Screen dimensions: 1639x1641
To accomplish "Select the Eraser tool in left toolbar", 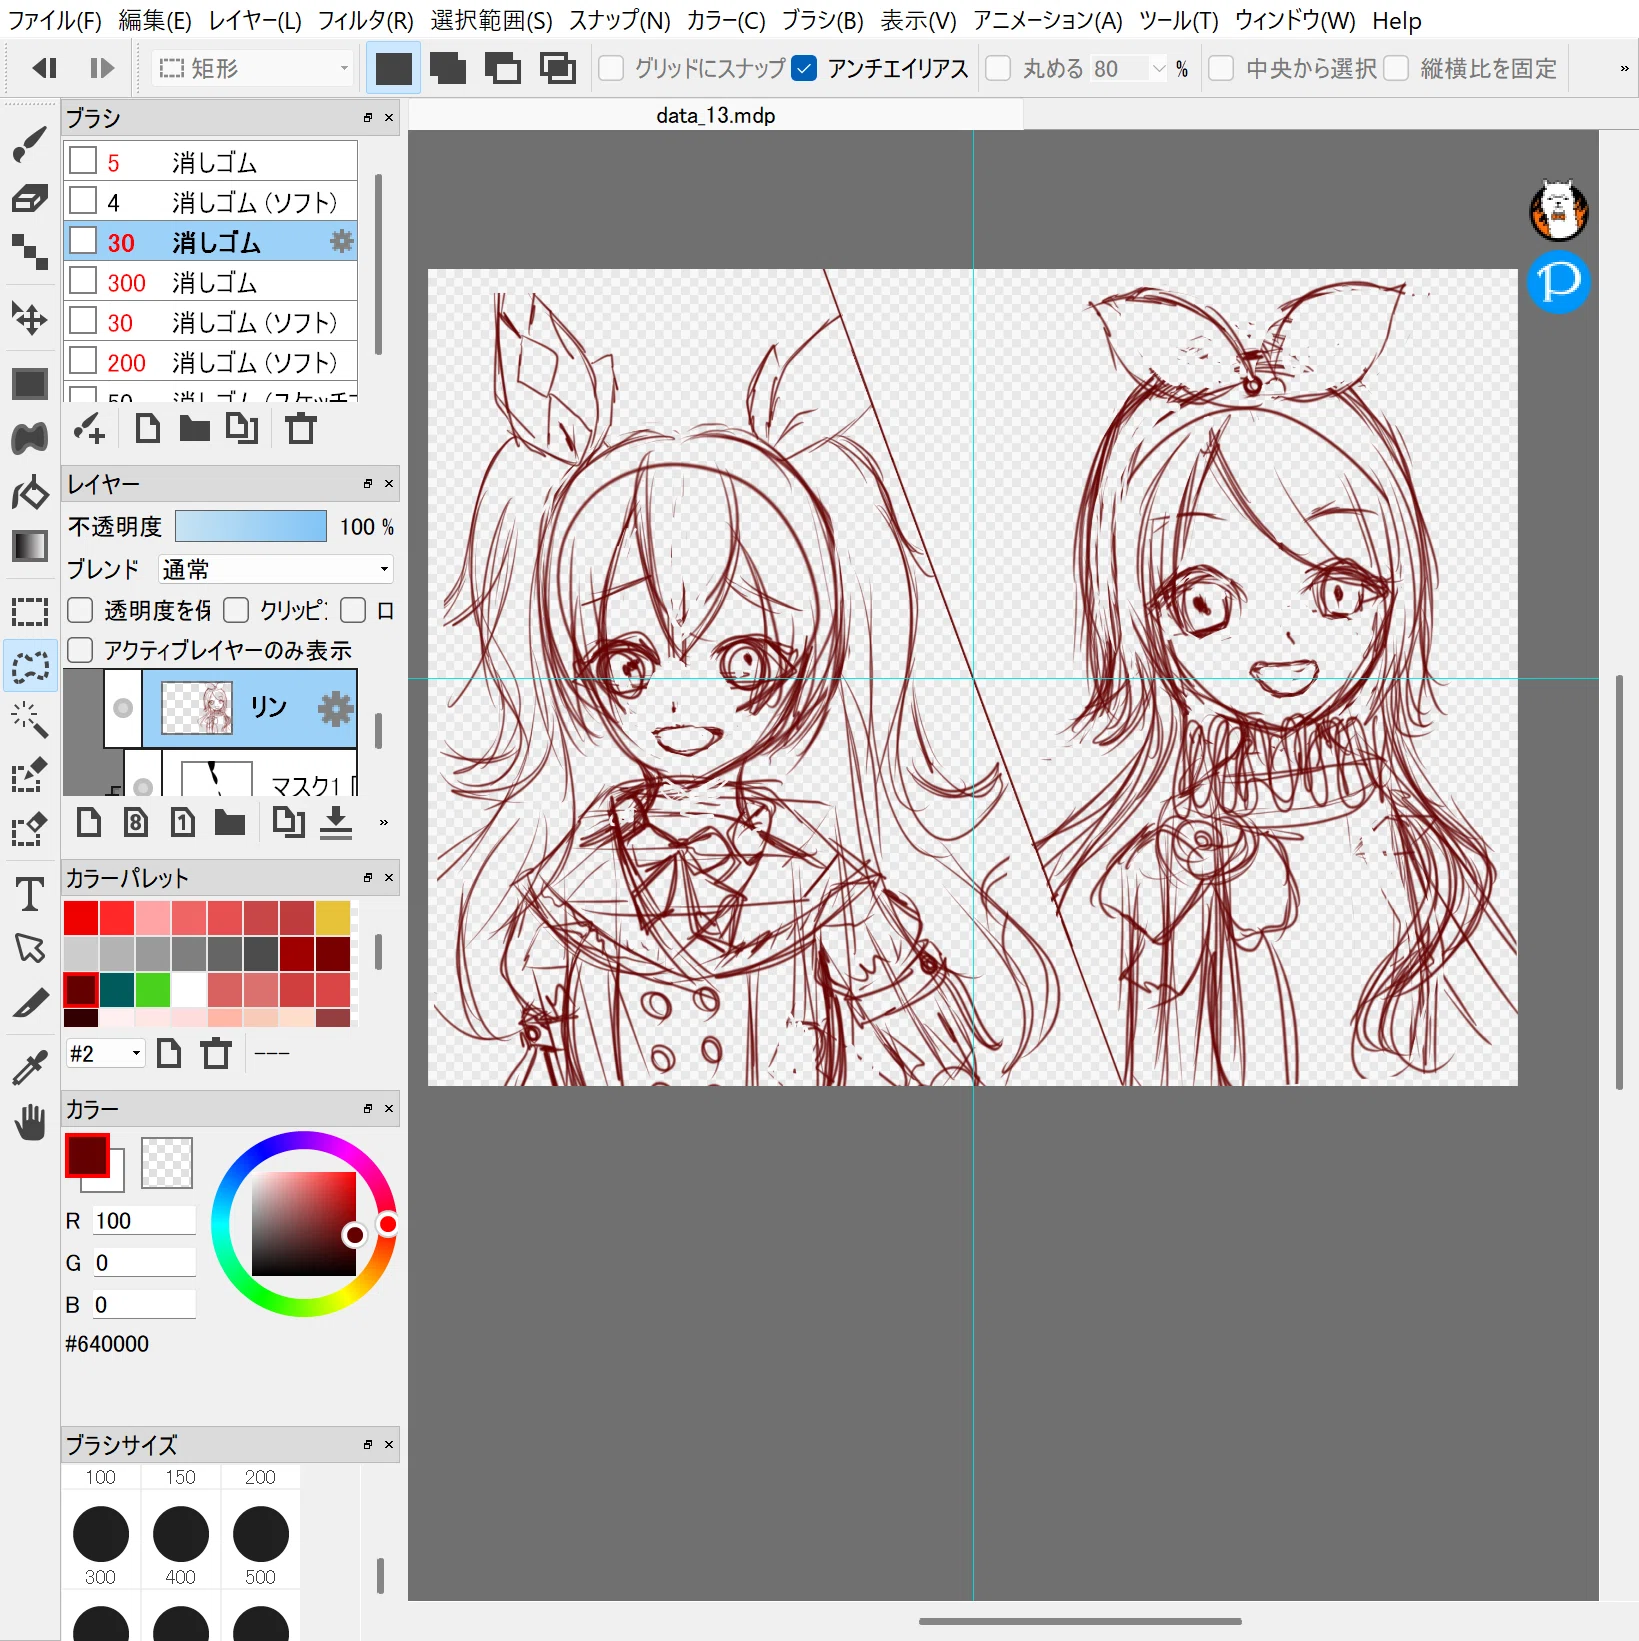I will click(29, 198).
